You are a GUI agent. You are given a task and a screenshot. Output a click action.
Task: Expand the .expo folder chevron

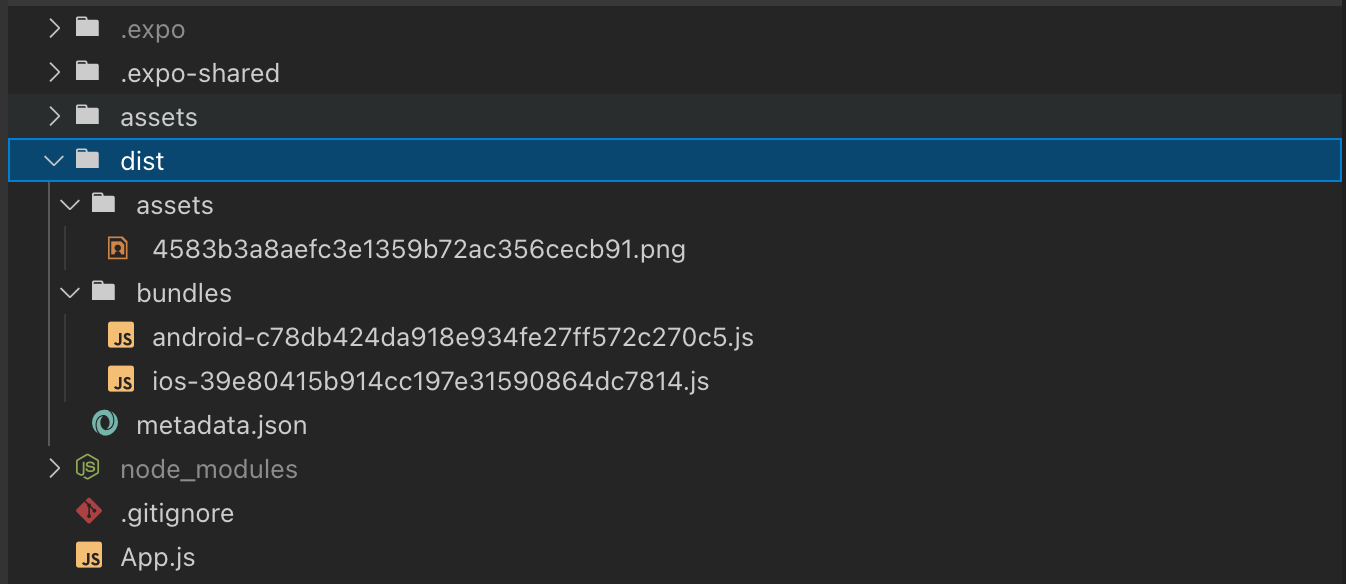click(55, 29)
